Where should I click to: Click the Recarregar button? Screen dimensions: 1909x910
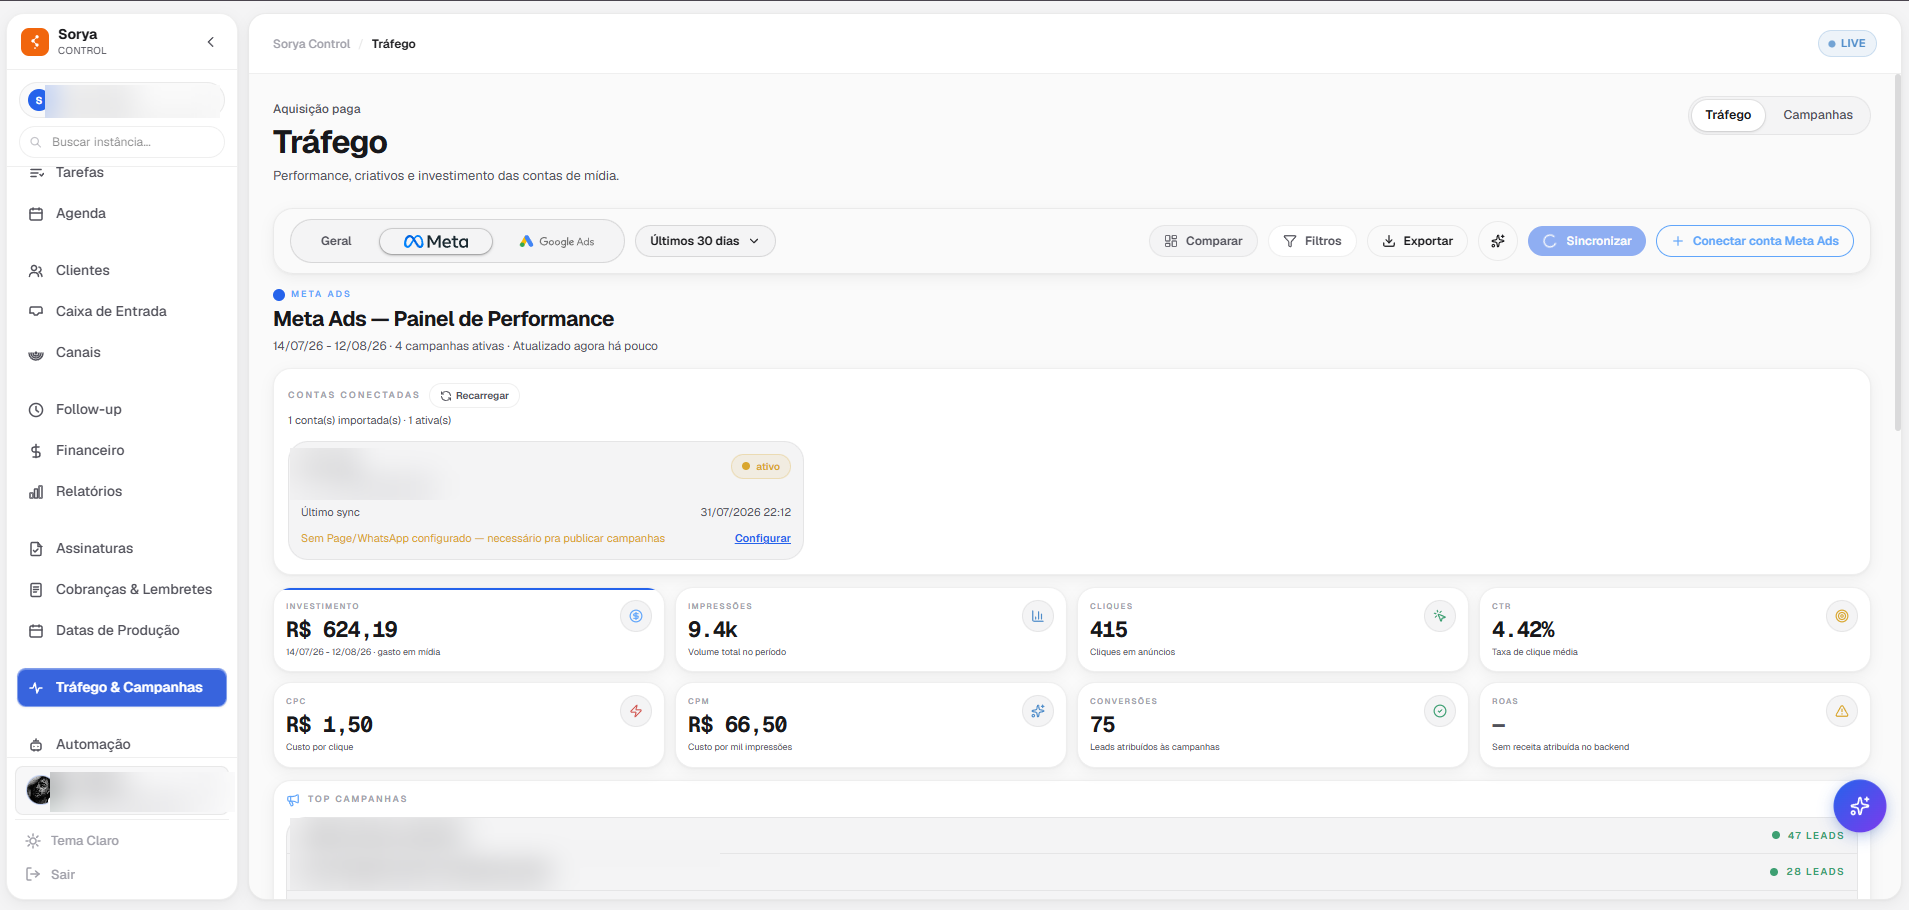[x=475, y=396]
